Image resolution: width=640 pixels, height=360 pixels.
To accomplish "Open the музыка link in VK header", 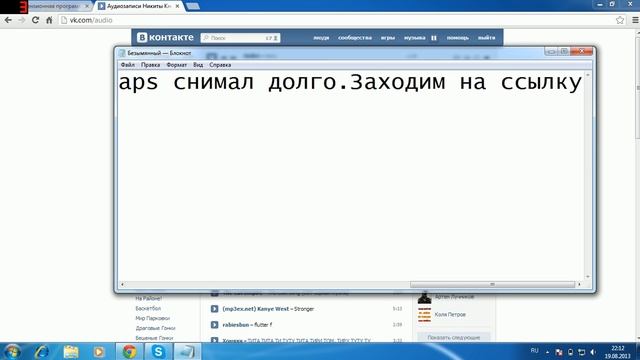I will click(x=414, y=38).
